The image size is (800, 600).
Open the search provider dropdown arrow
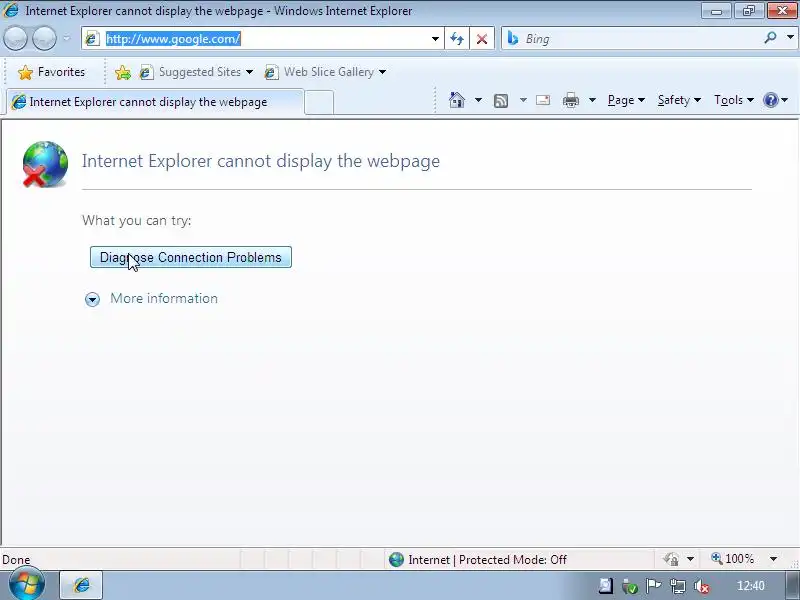(x=790, y=38)
